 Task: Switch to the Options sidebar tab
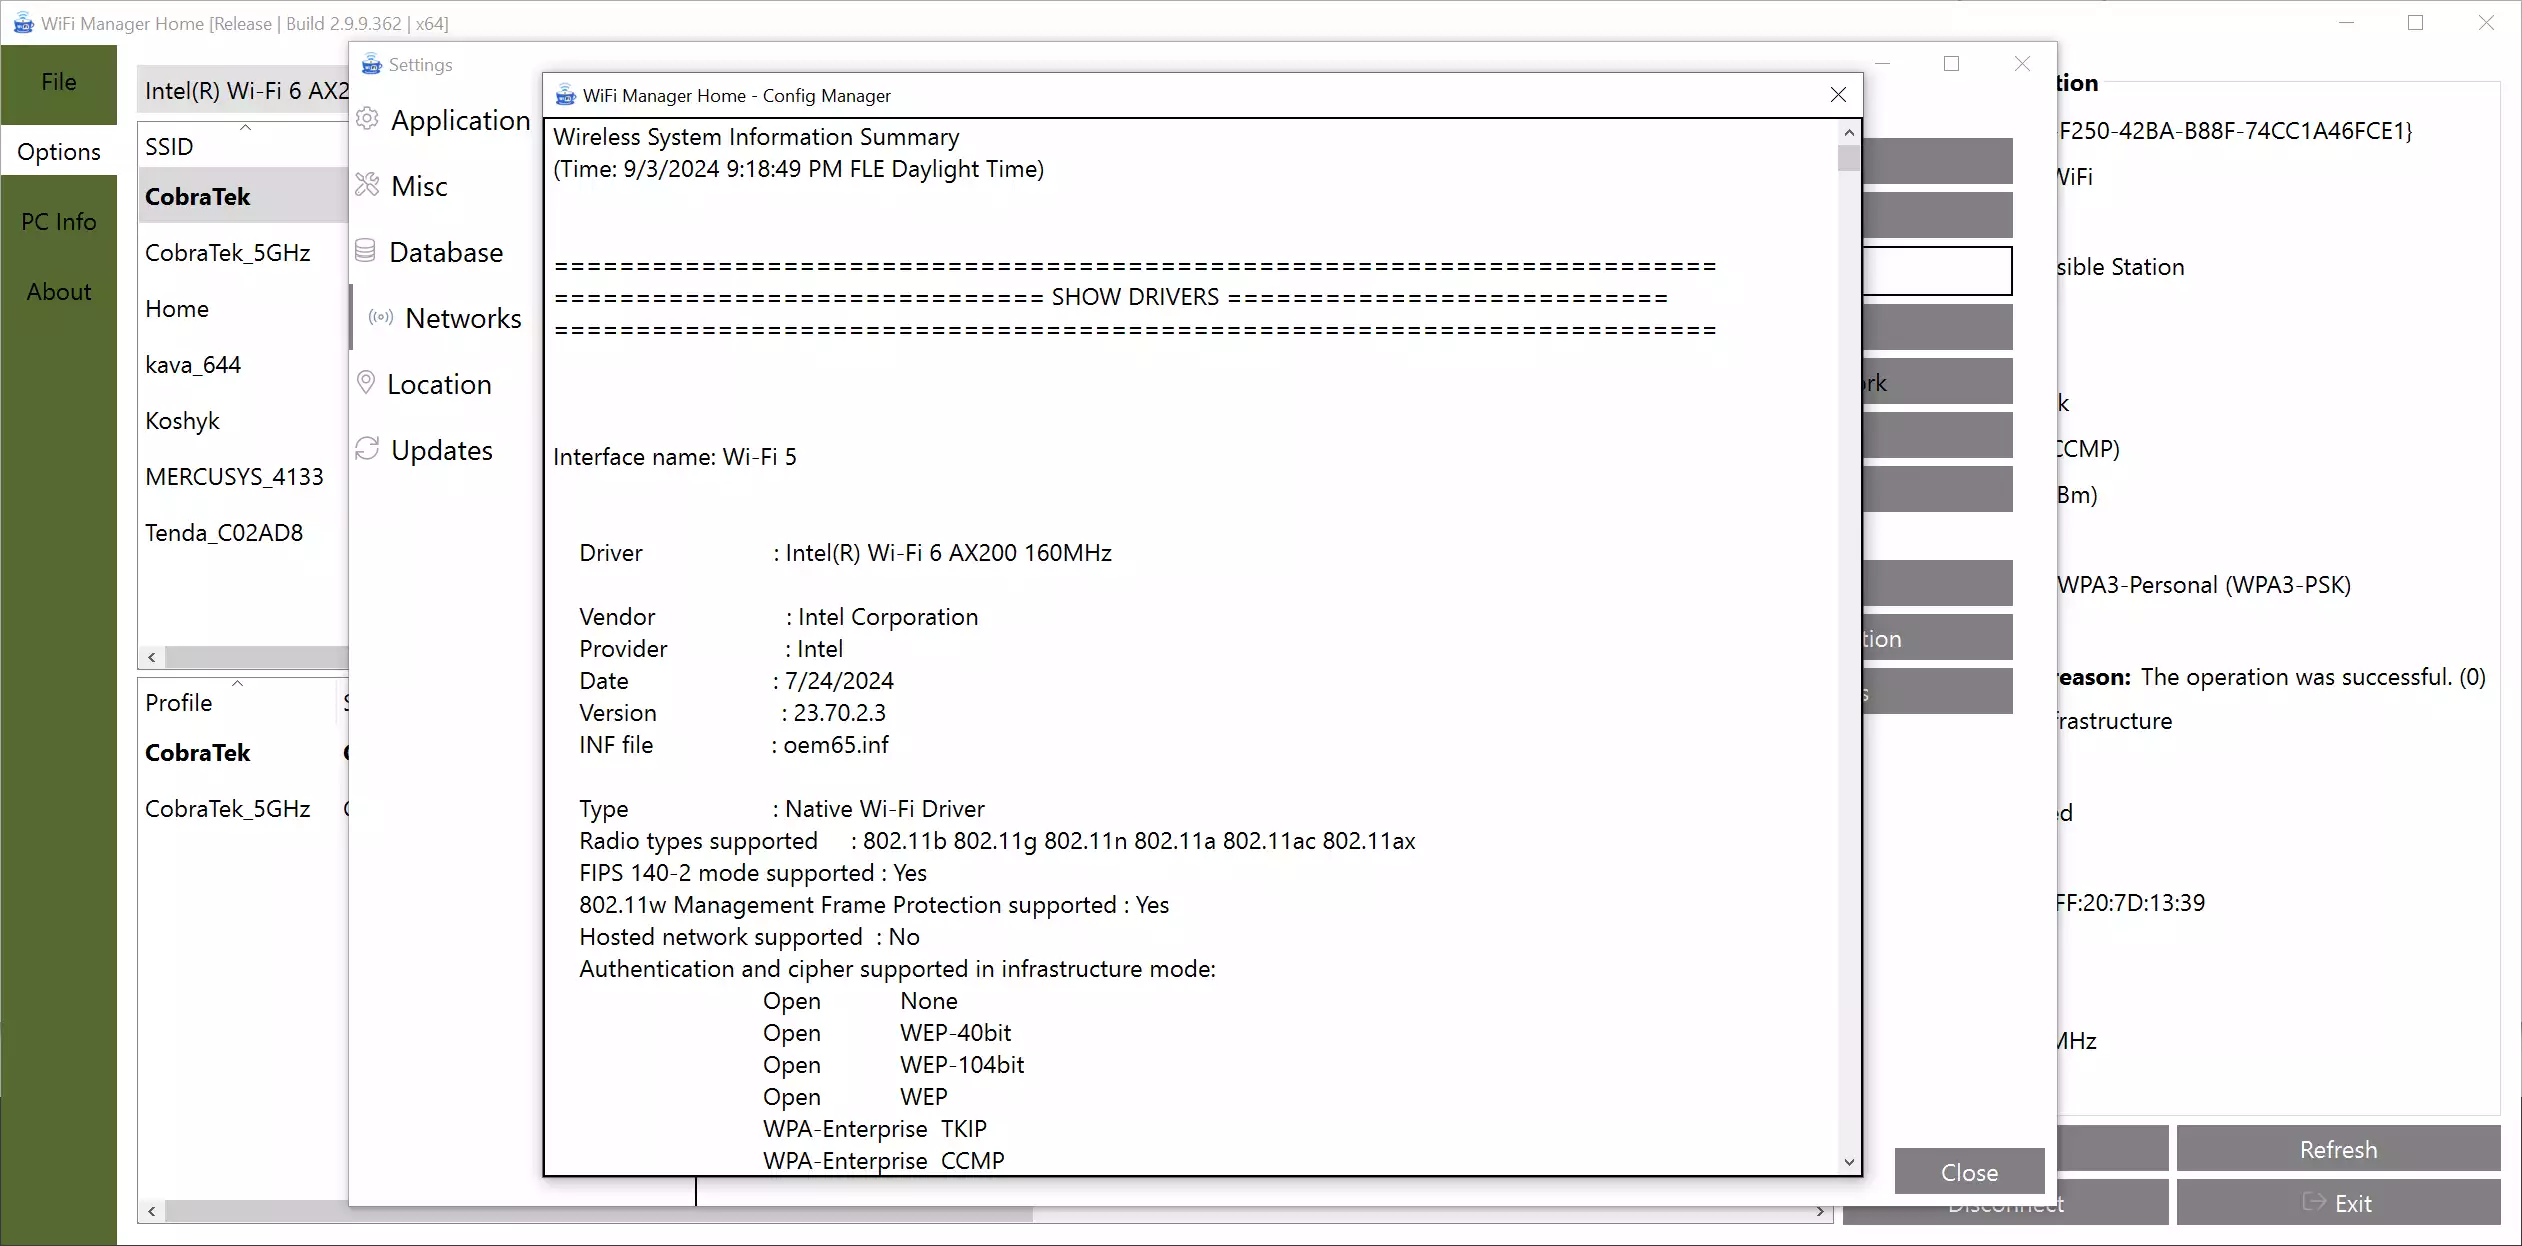(59, 151)
